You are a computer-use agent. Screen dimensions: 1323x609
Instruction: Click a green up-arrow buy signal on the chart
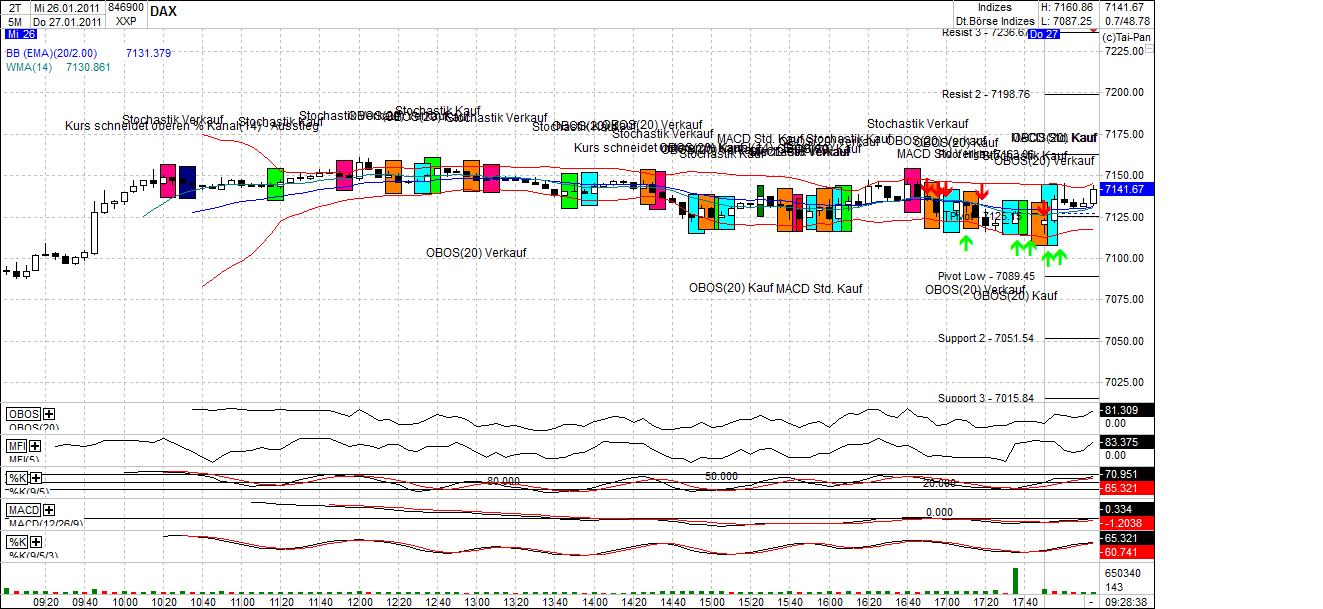[x=965, y=241]
